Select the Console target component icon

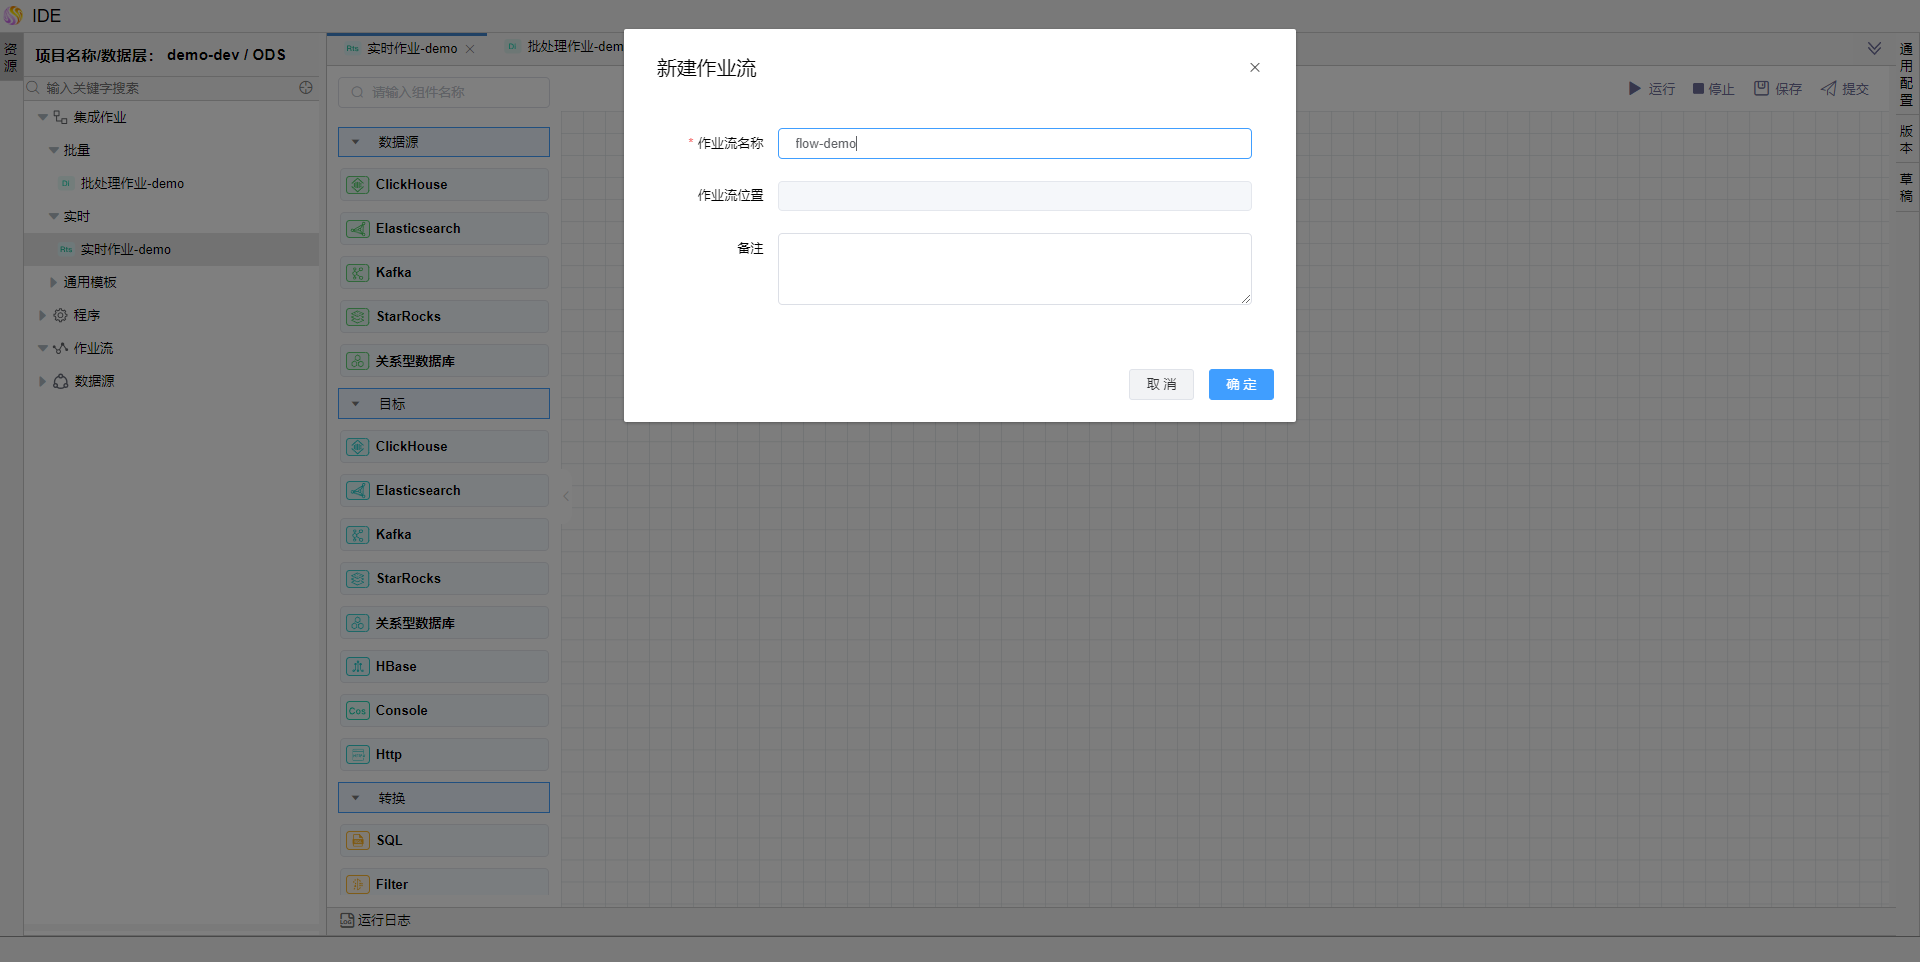click(357, 711)
